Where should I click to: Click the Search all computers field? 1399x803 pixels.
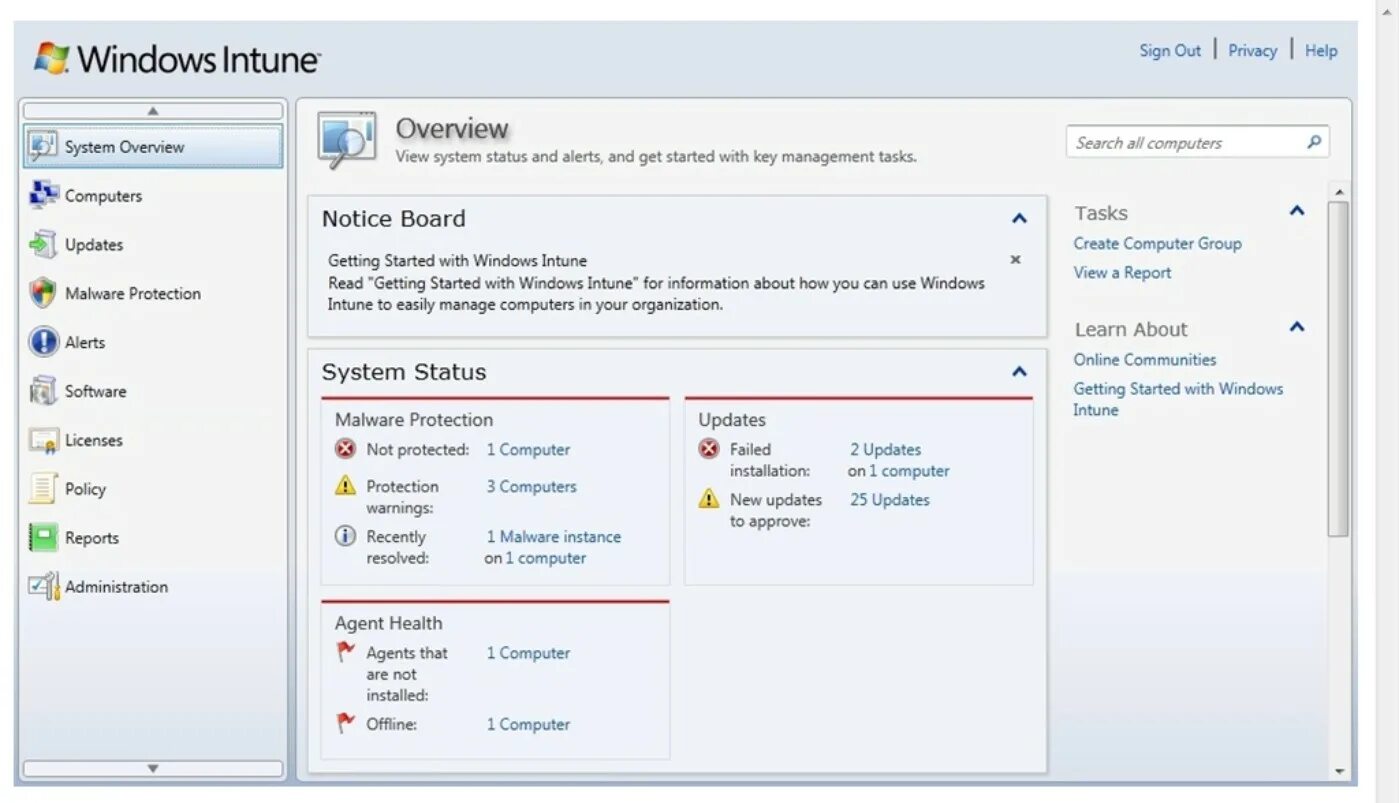click(x=1197, y=142)
